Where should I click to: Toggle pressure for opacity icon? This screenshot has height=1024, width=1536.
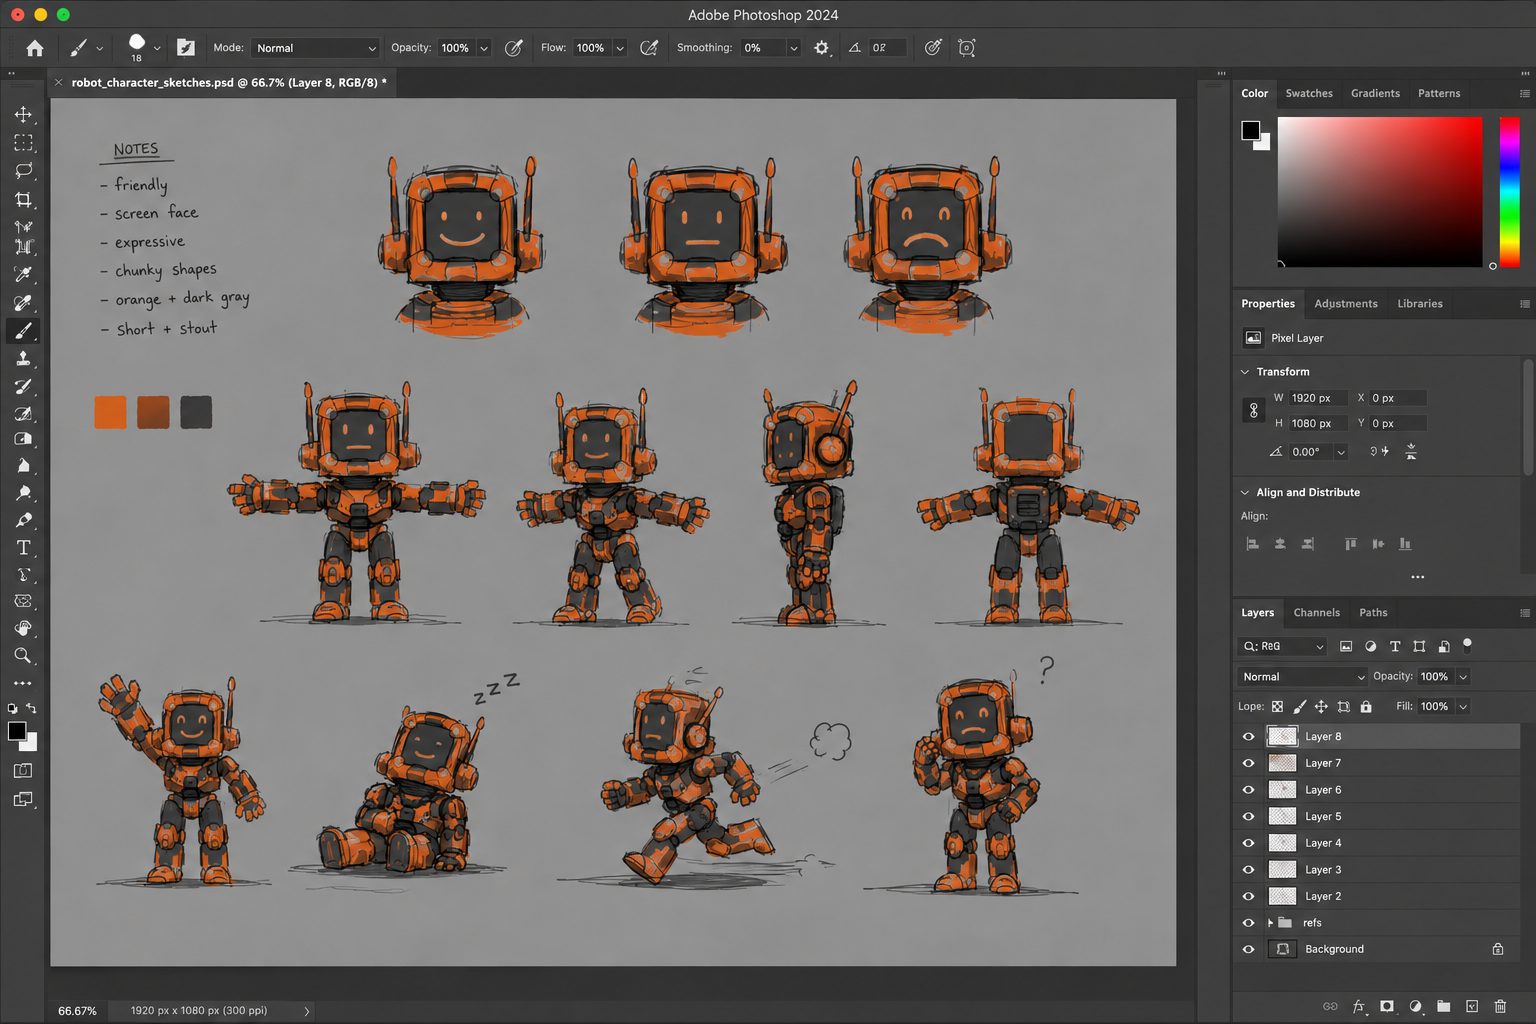point(514,48)
